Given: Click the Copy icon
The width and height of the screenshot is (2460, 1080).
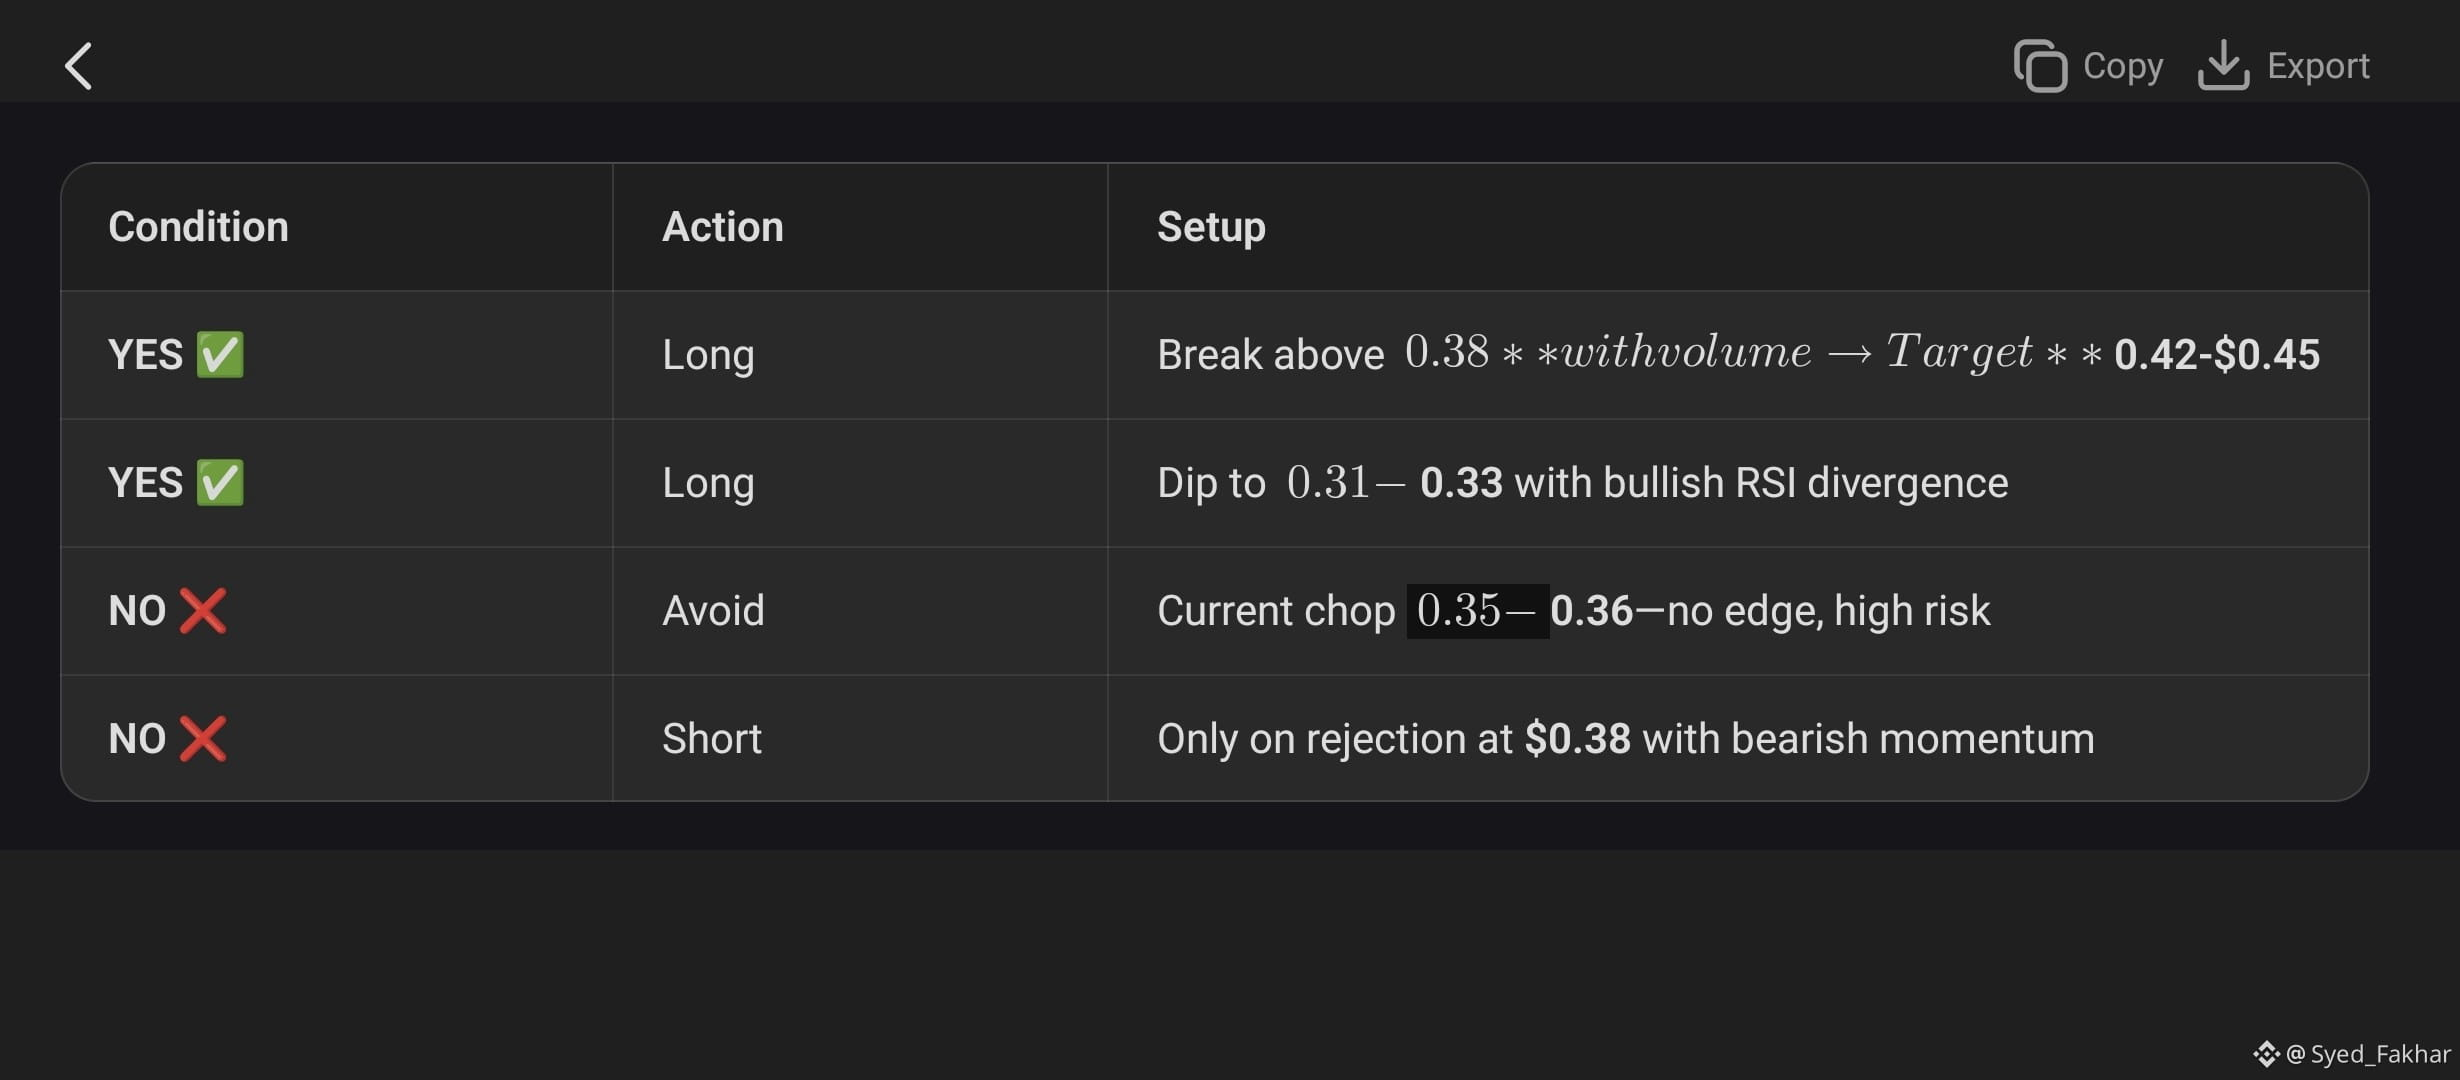Looking at the screenshot, I should pyautogui.click(x=2040, y=66).
